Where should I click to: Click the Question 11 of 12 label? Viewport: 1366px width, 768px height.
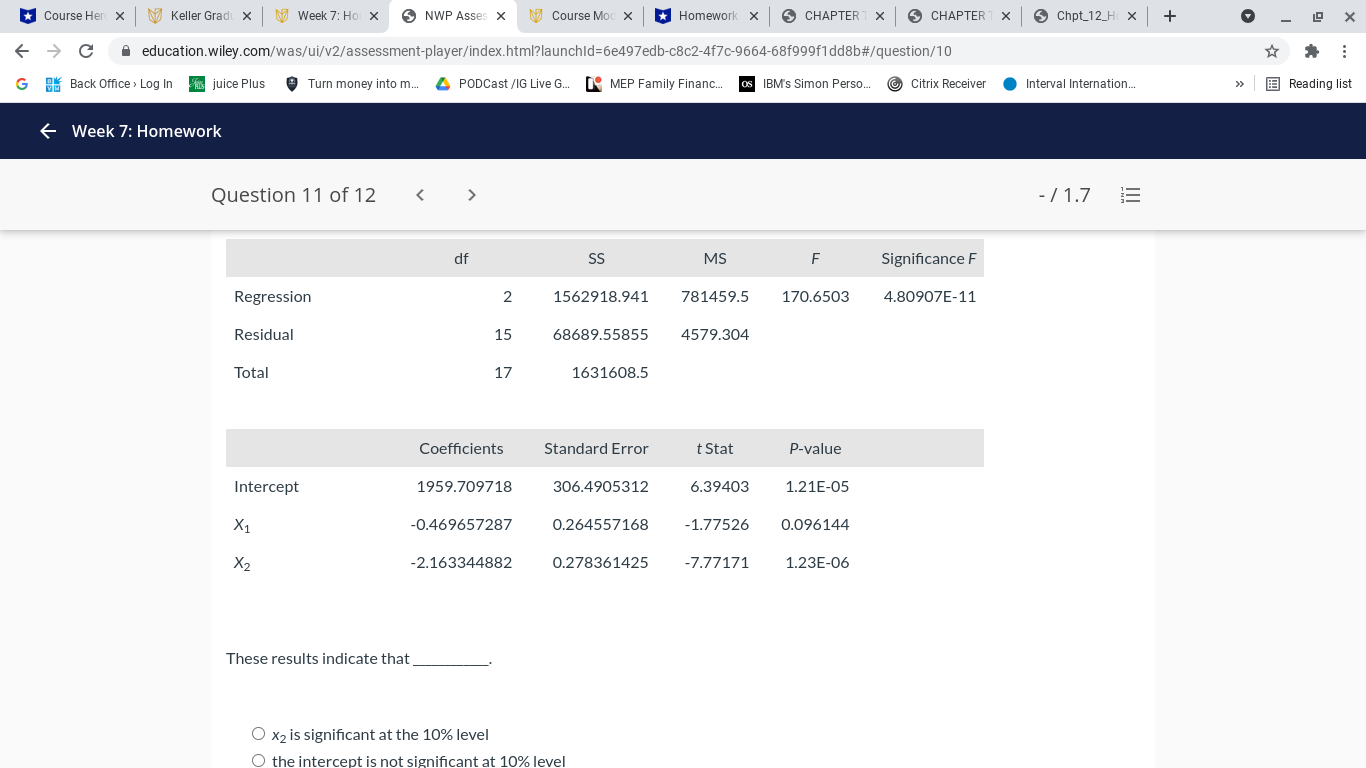click(293, 195)
